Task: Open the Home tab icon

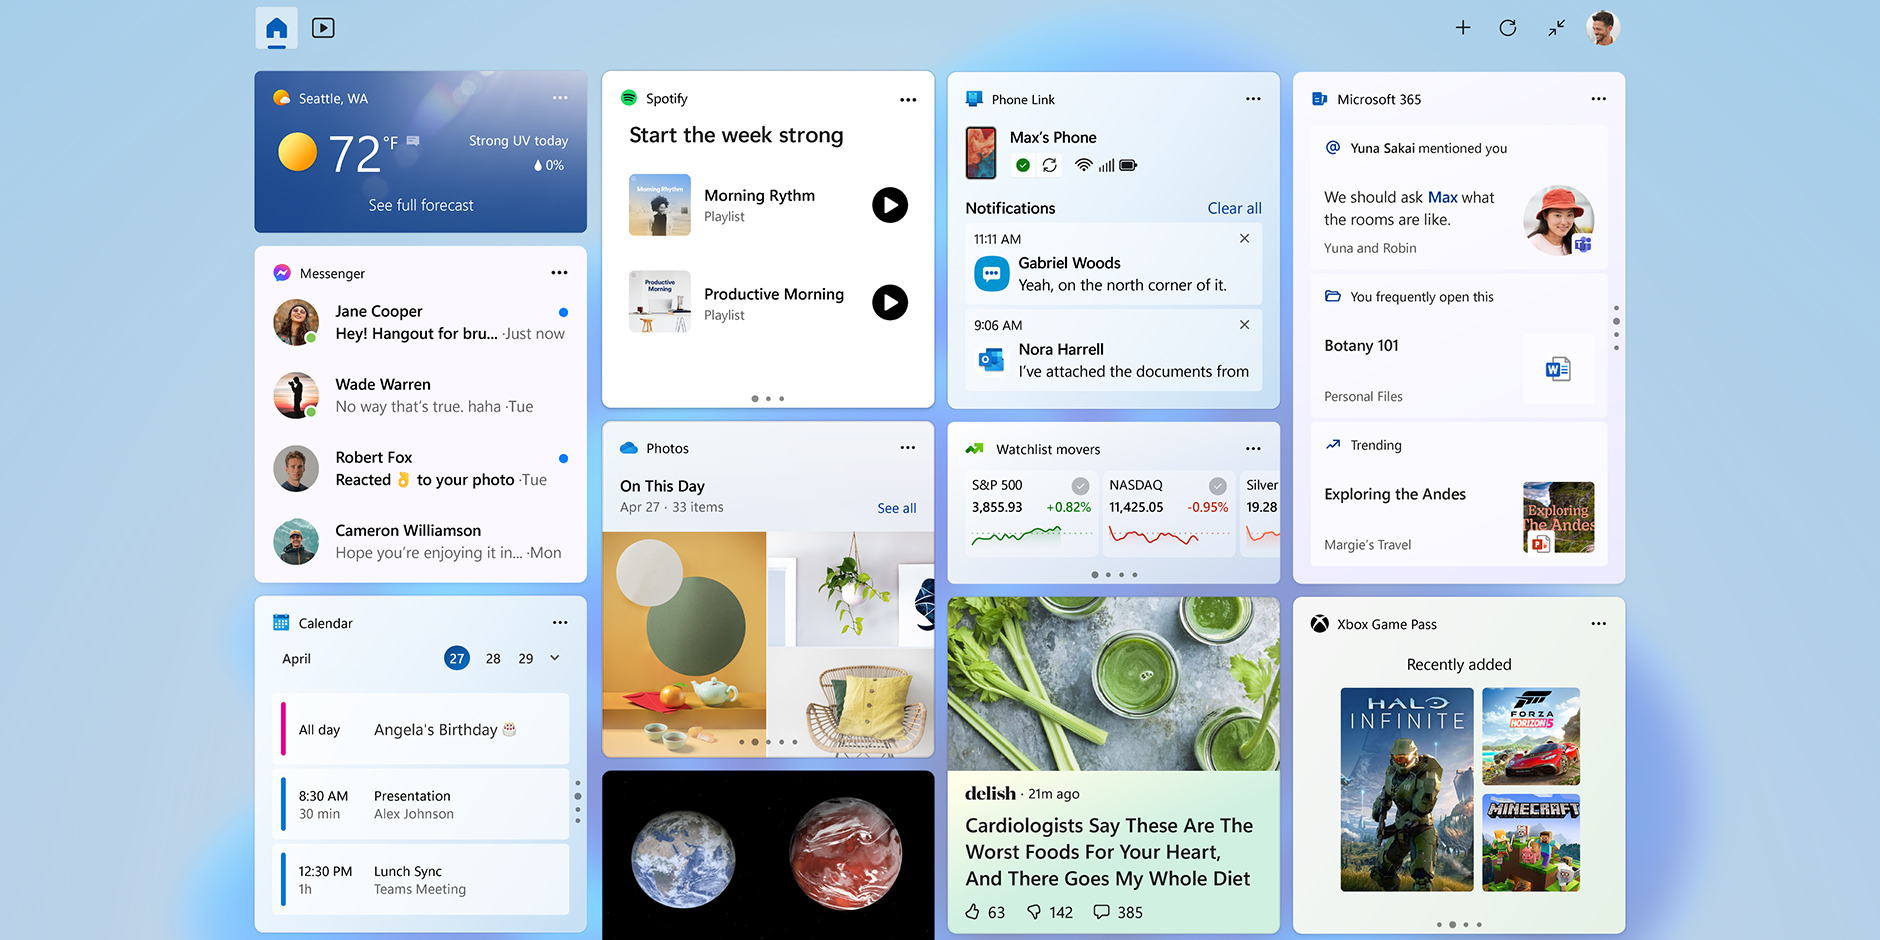Action: [277, 28]
